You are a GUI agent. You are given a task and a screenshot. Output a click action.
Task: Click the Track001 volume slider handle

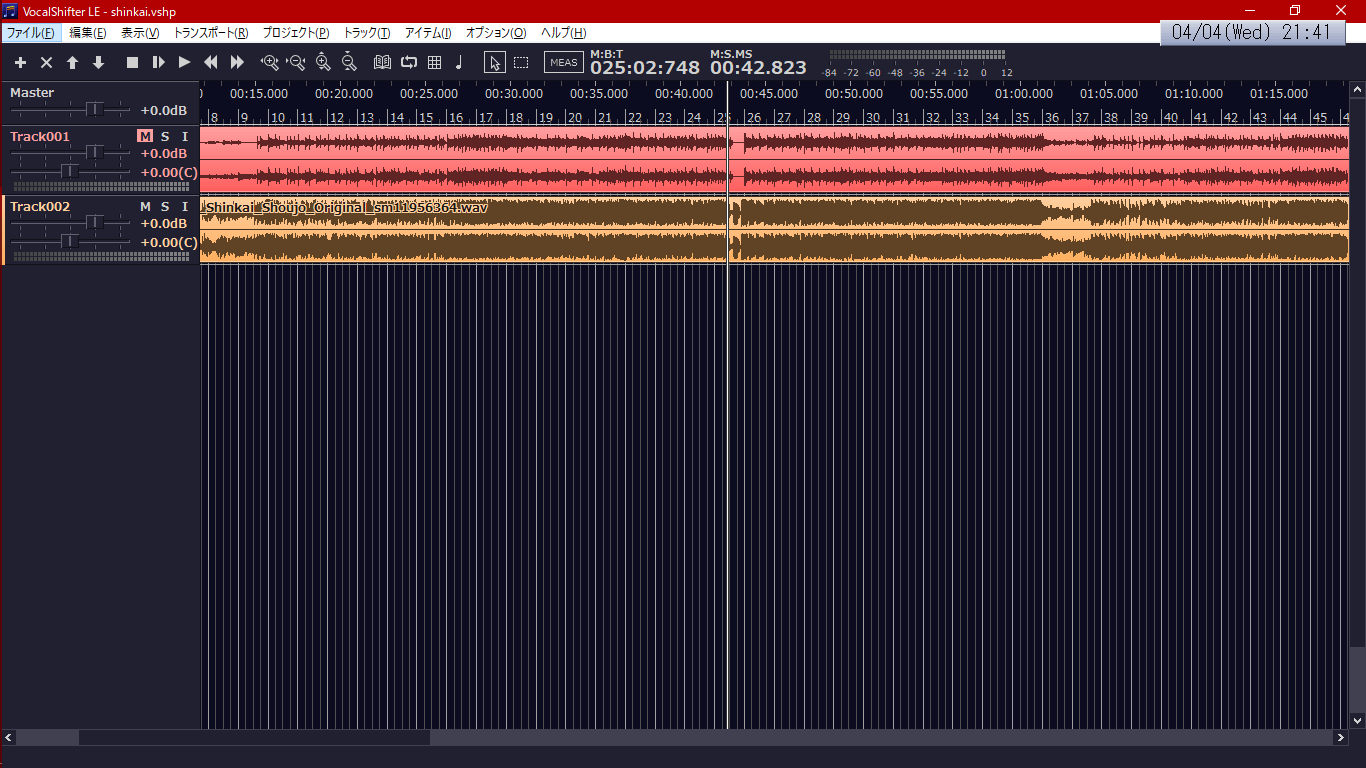(x=95, y=152)
